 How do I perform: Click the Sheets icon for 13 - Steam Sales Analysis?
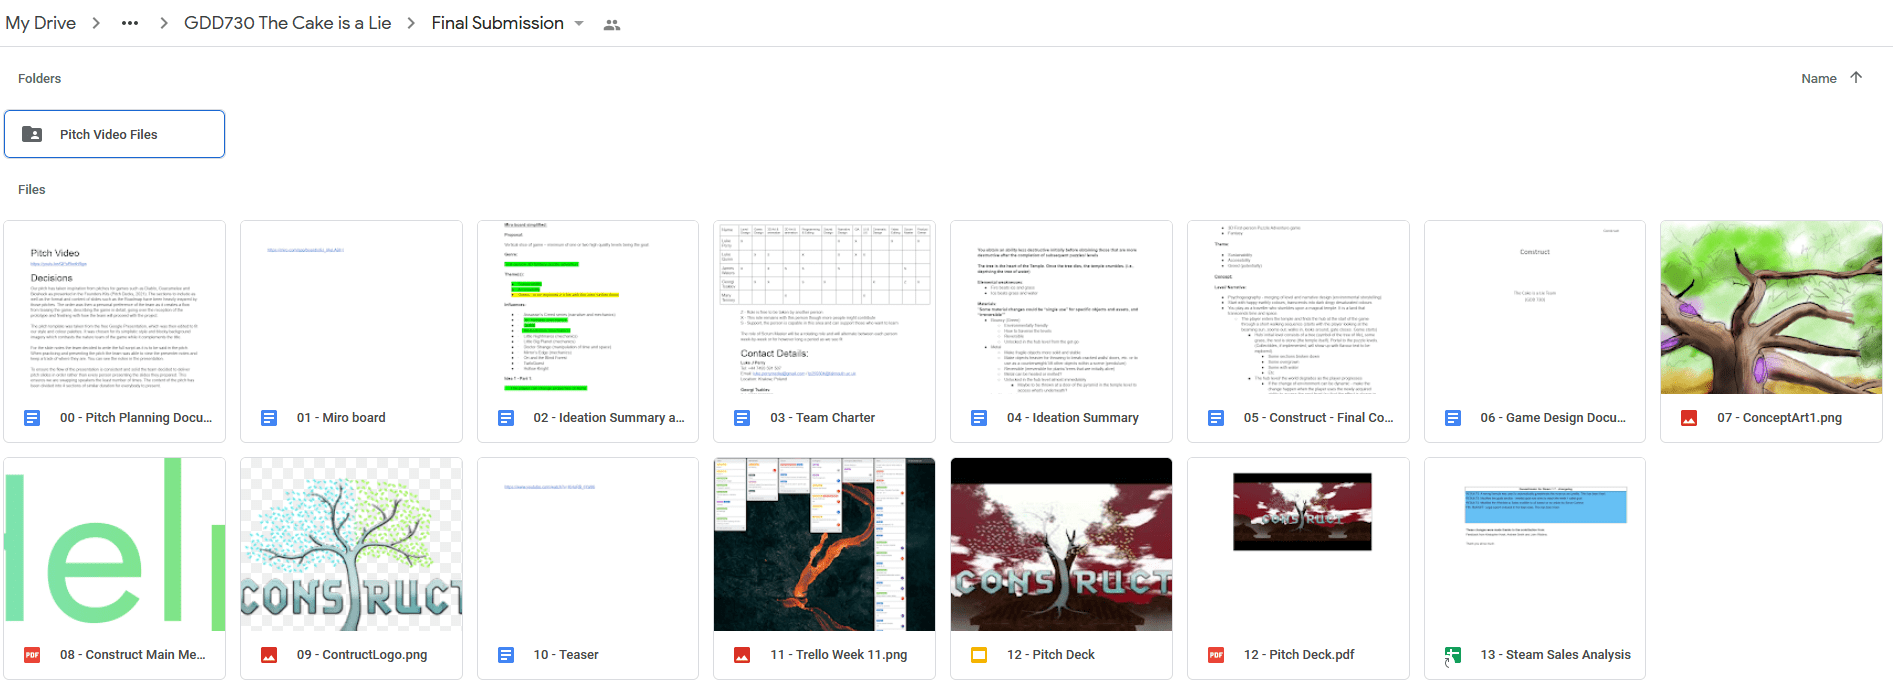coord(1452,655)
